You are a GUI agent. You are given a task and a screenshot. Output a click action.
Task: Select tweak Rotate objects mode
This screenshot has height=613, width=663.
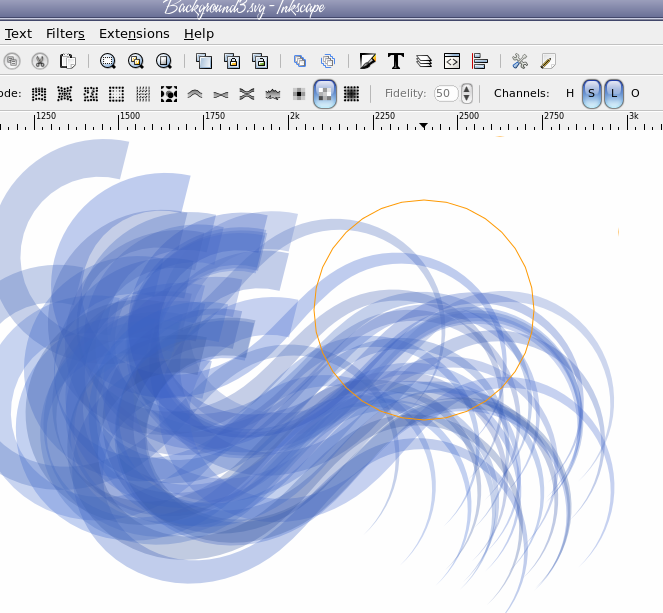click(x=143, y=93)
